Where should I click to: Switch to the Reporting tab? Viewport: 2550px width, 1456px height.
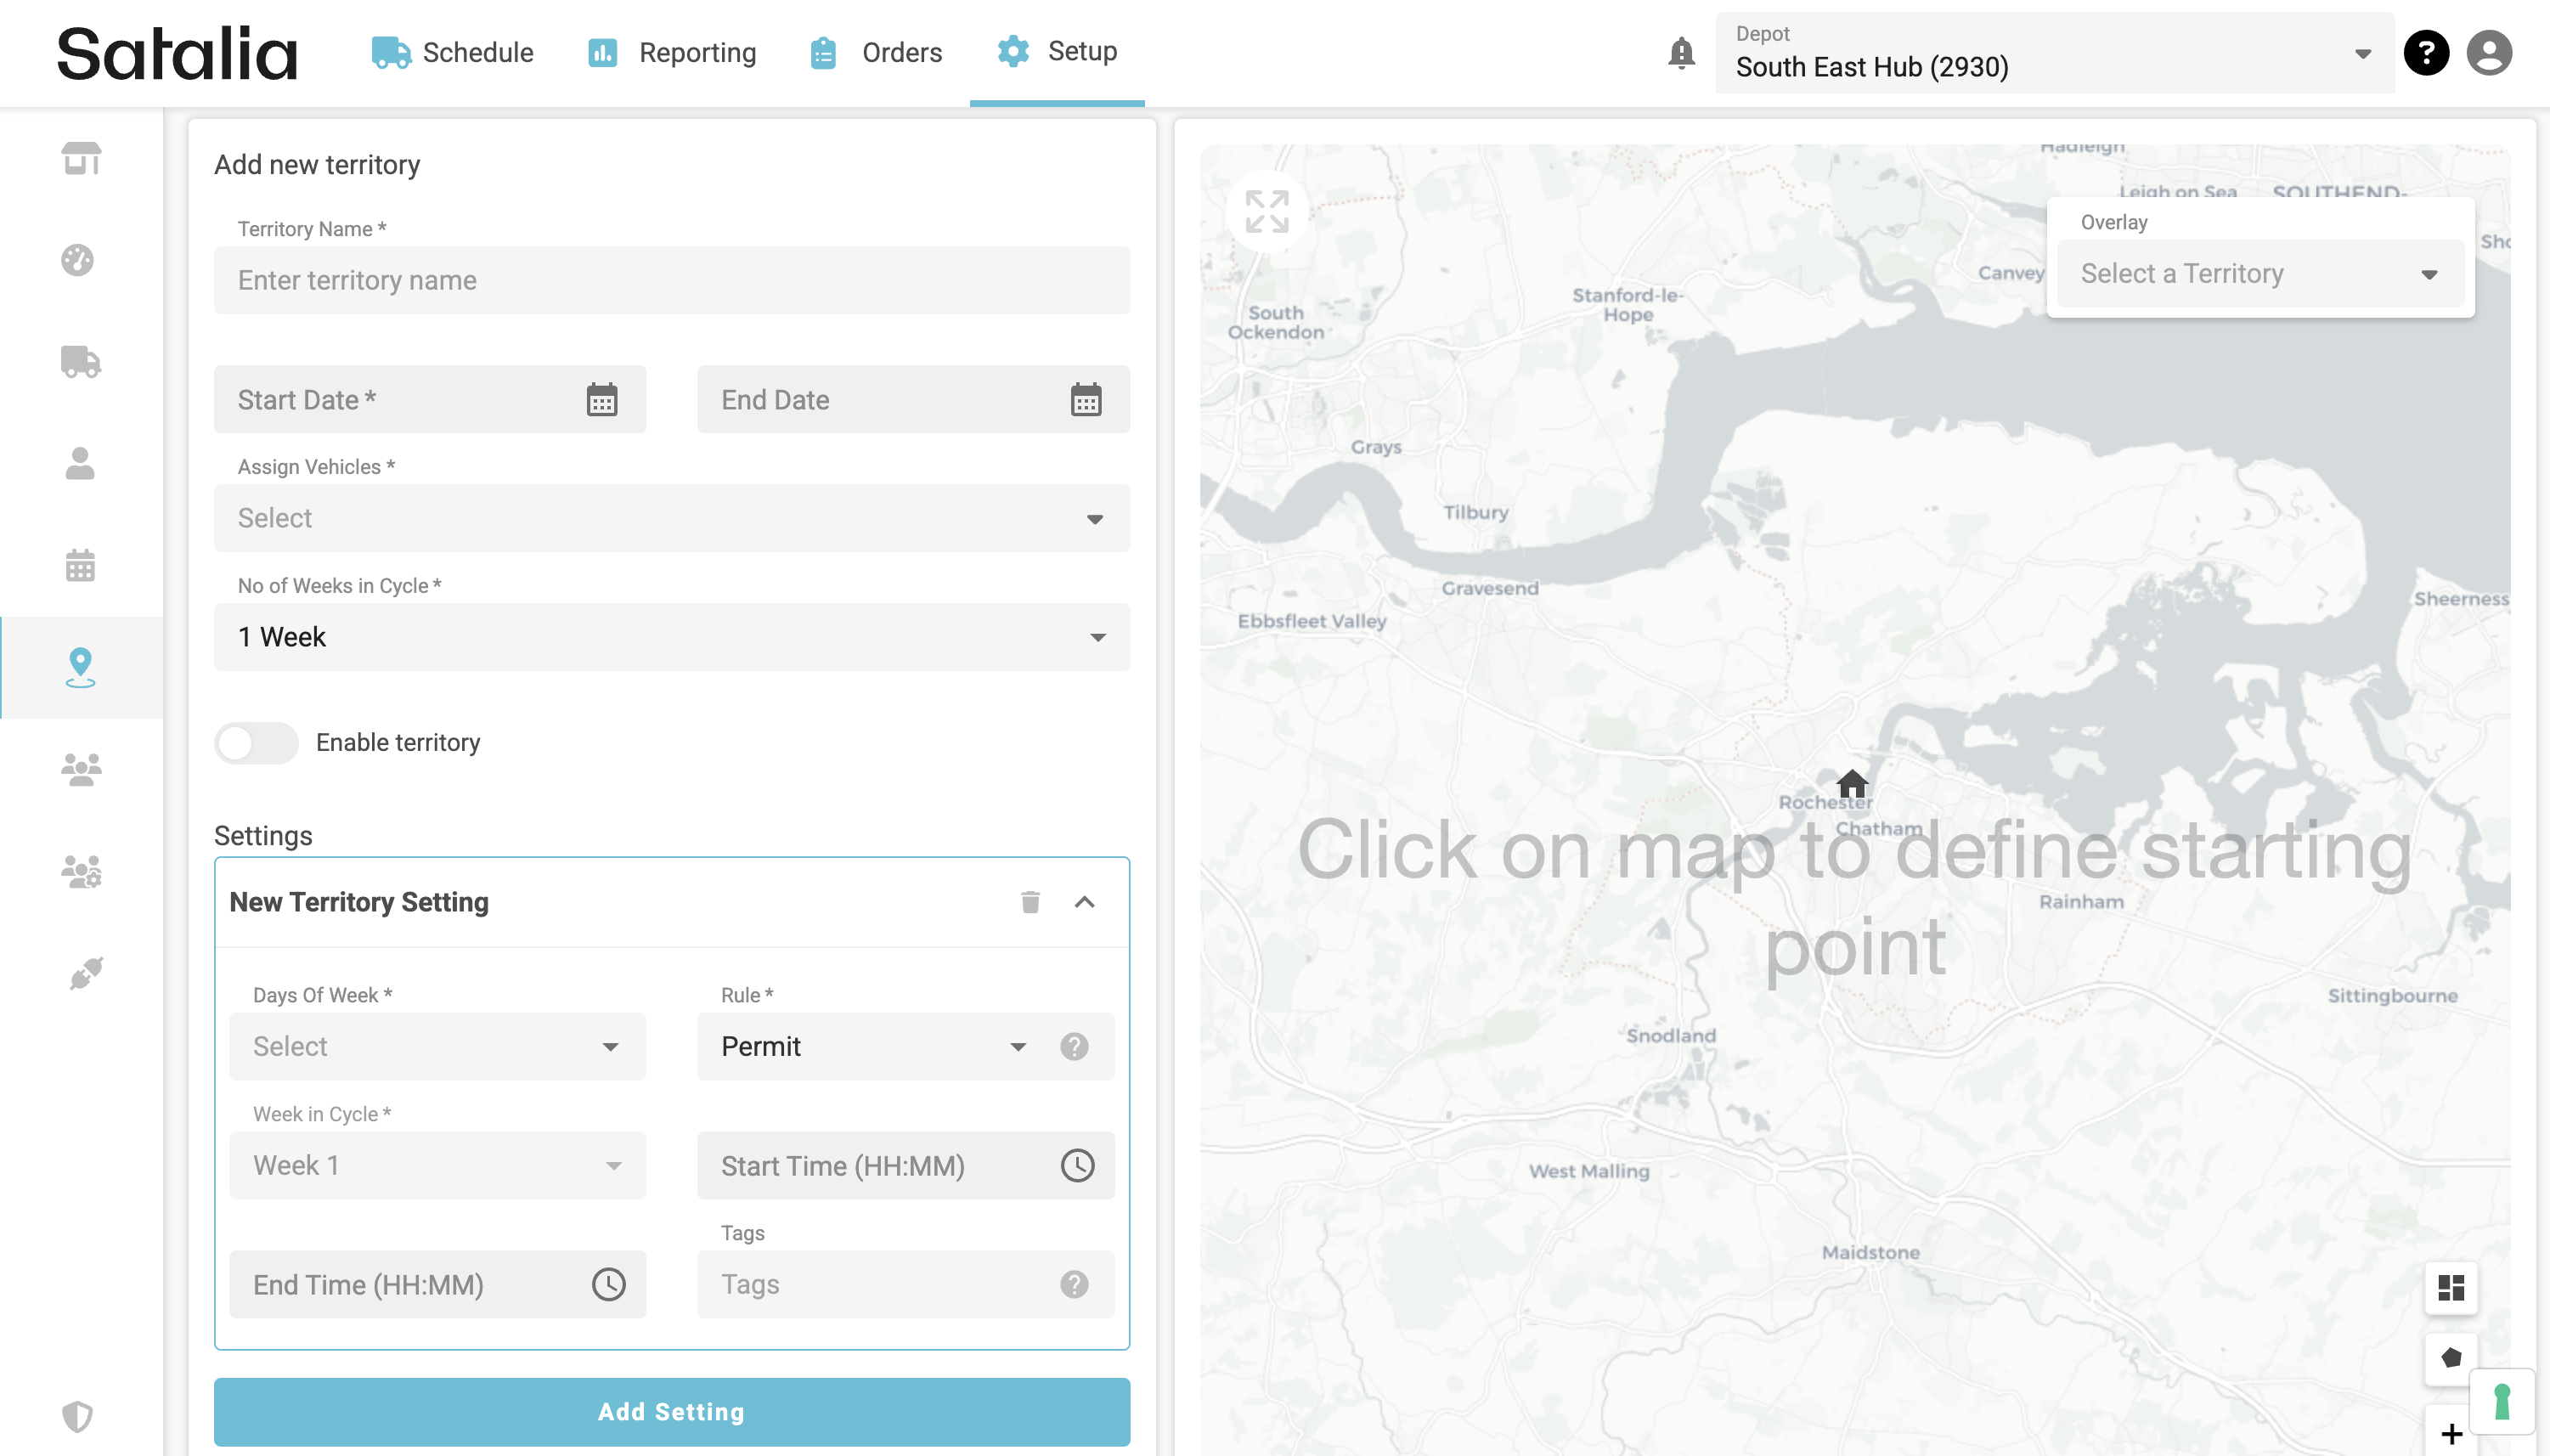[672, 52]
